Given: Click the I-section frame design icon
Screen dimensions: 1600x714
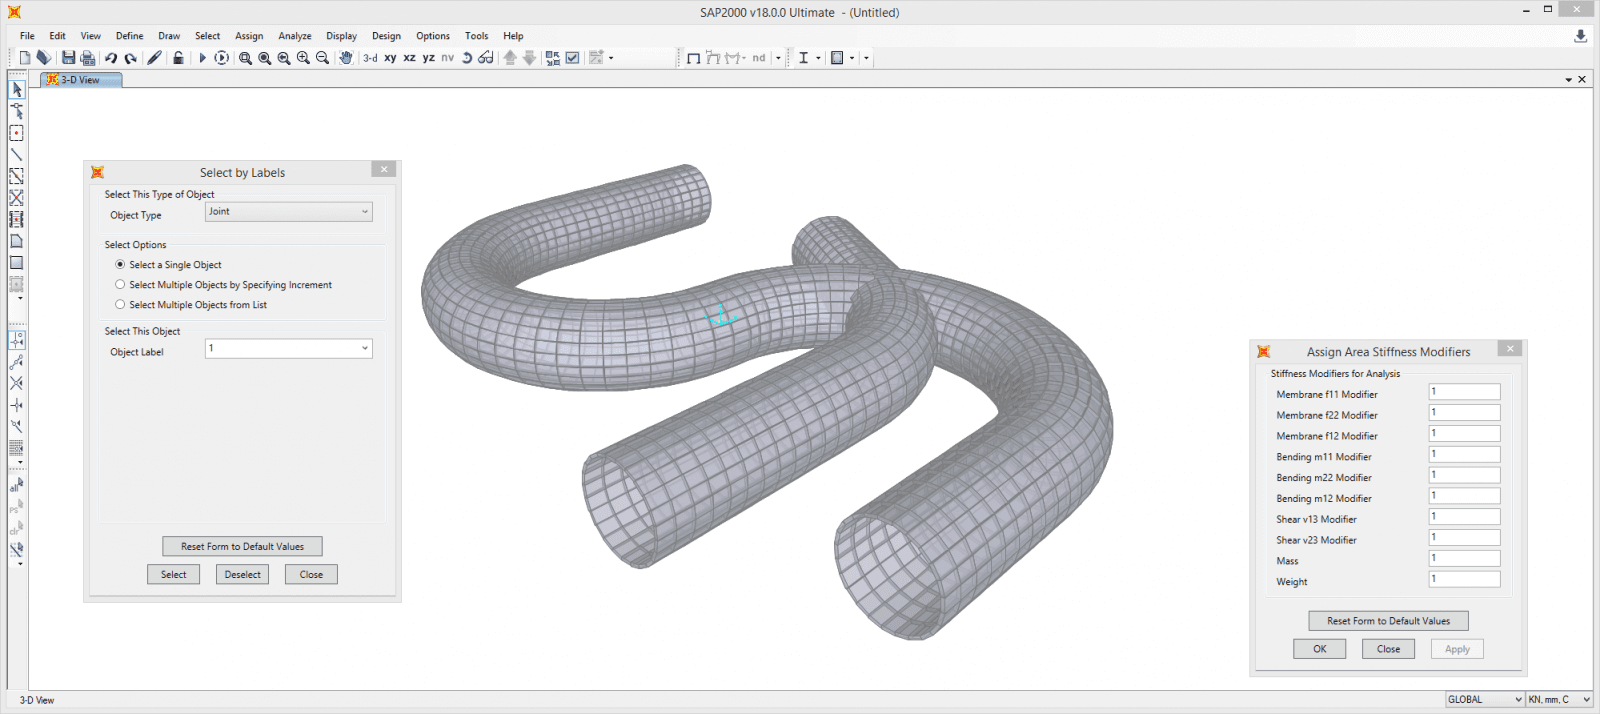Looking at the screenshot, I should (x=803, y=58).
